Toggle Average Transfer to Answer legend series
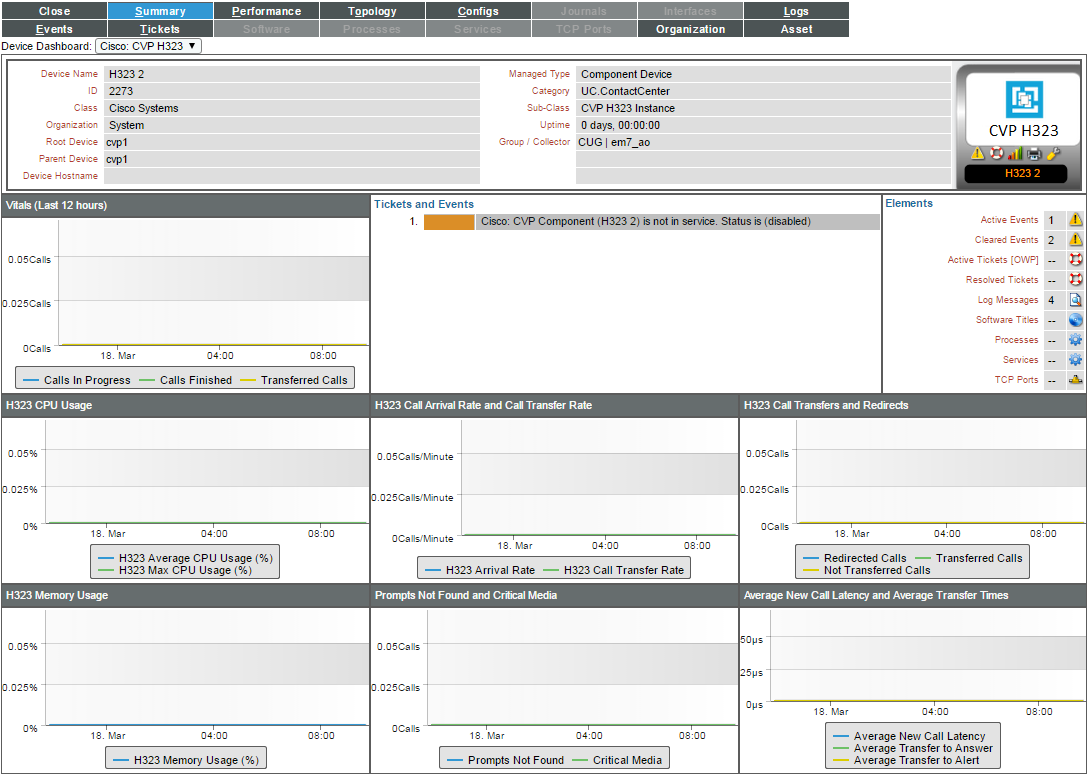Image resolution: width=1088 pixels, height=775 pixels. point(913,748)
